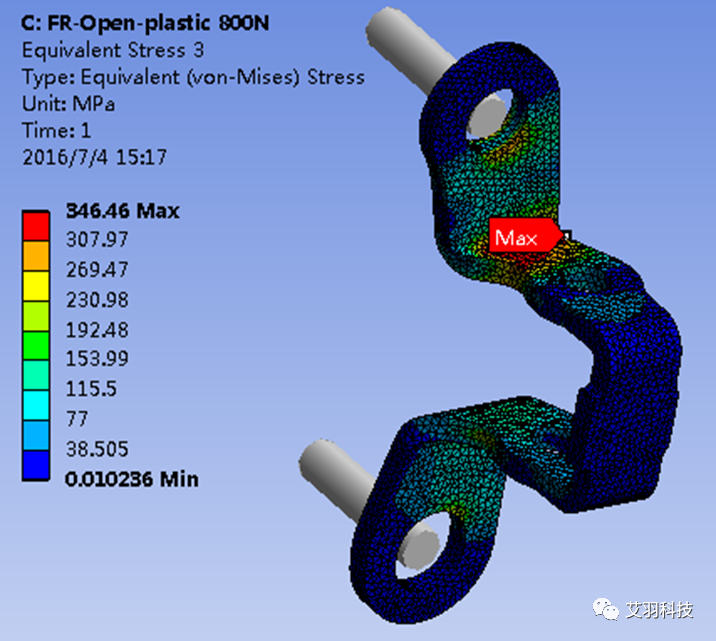Select the '38.505' legend value

(97, 449)
